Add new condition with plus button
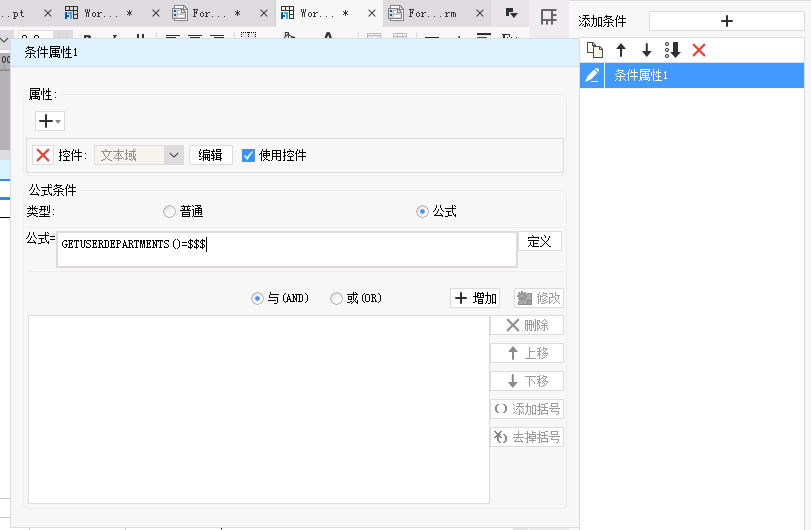Viewport: 811px width, 530px height. (x=727, y=21)
